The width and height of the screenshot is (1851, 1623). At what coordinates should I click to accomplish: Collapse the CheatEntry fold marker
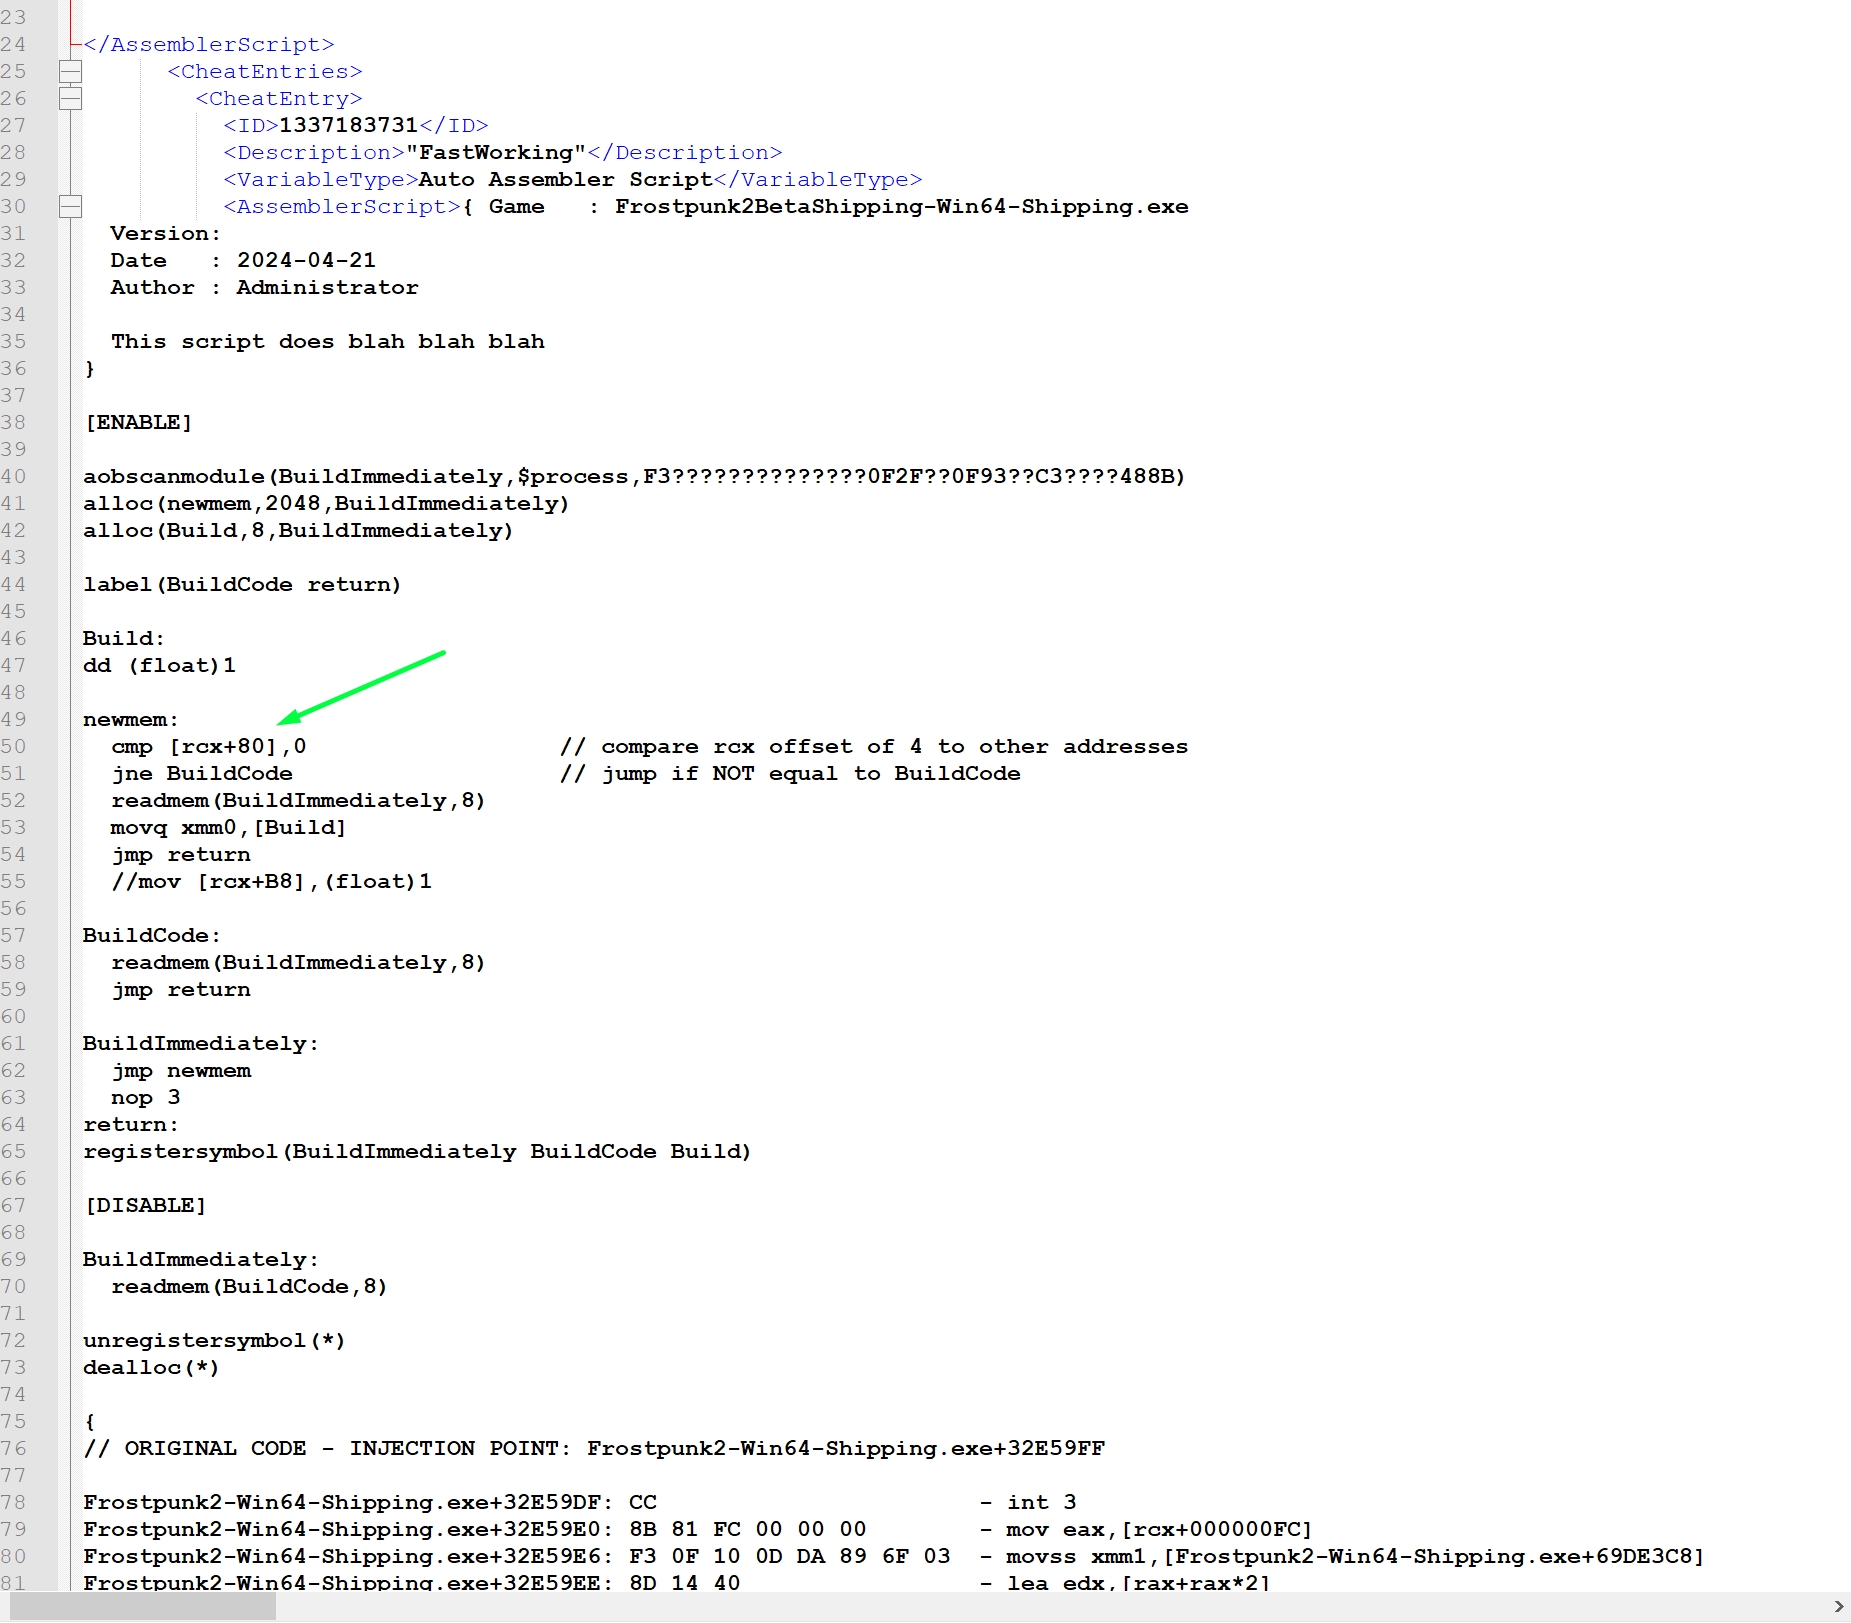coord(70,99)
